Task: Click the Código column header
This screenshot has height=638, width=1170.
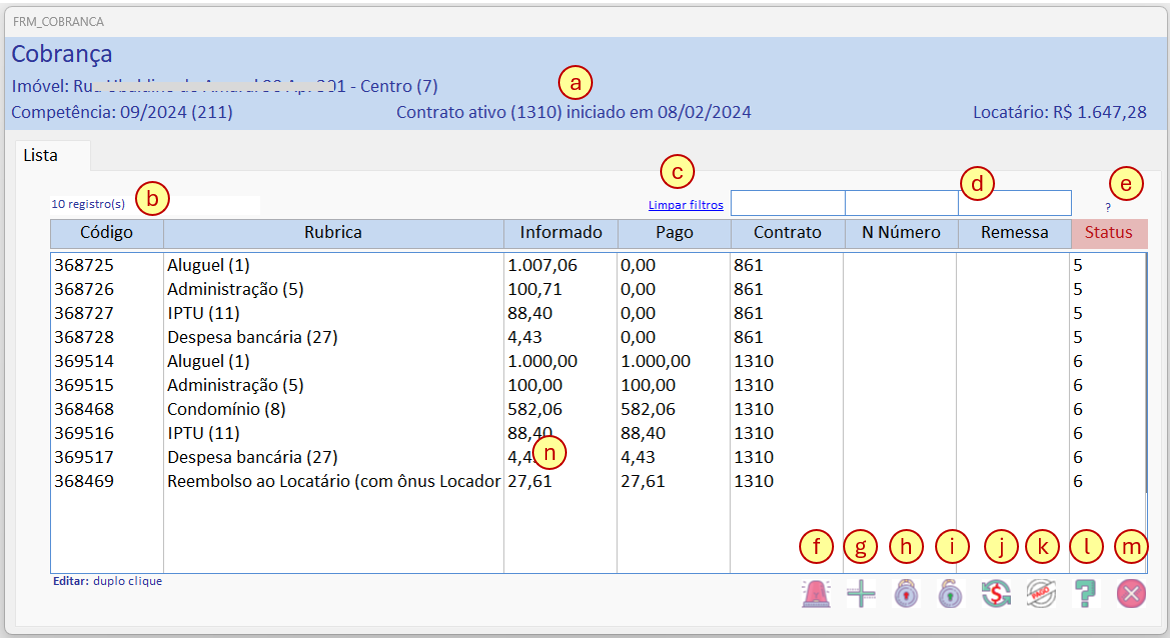Action: point(107,233)
